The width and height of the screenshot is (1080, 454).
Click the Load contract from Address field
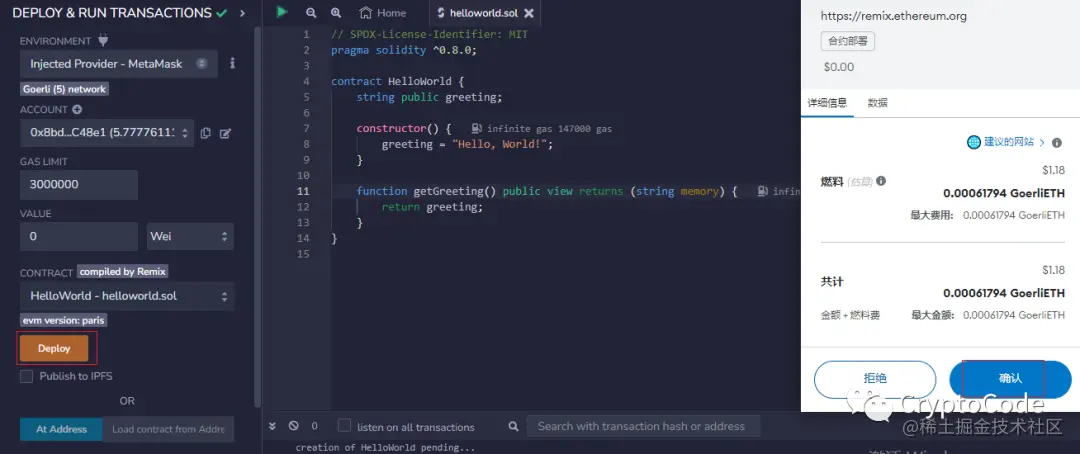click(169, 429)
